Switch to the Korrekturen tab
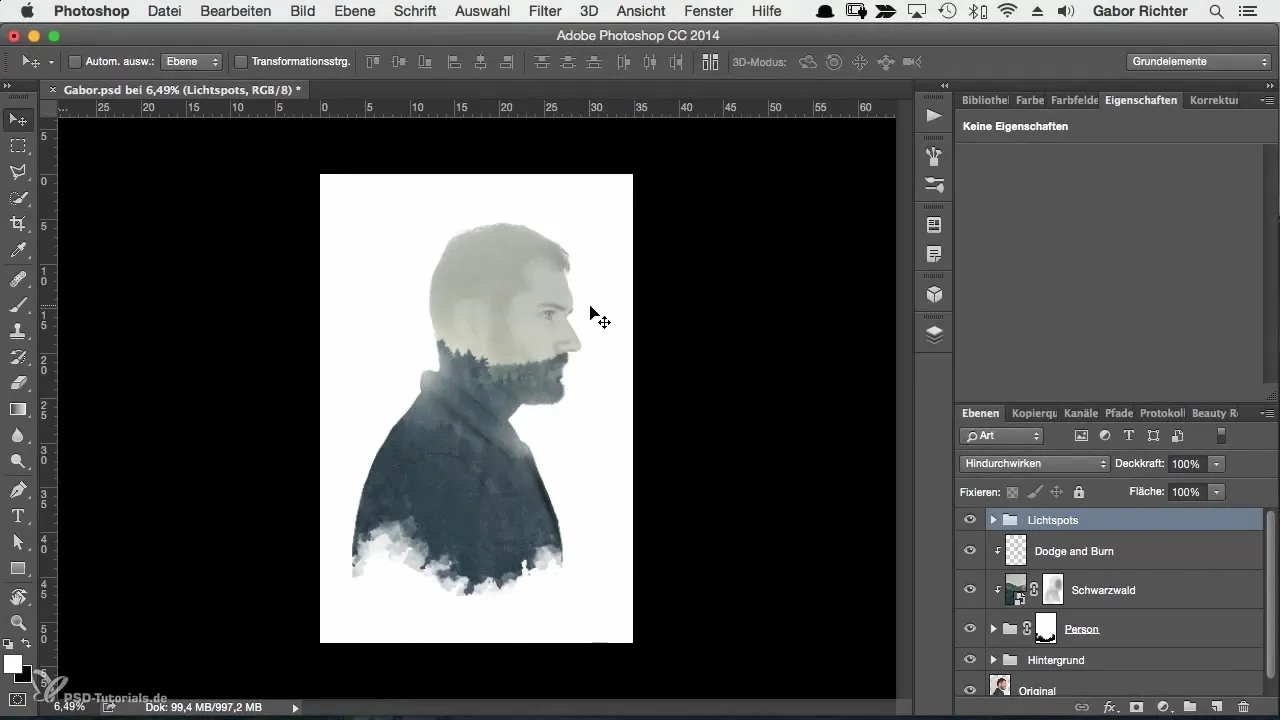The width and height of the screenshot is (1280, 720). [x=1214, y=100]
